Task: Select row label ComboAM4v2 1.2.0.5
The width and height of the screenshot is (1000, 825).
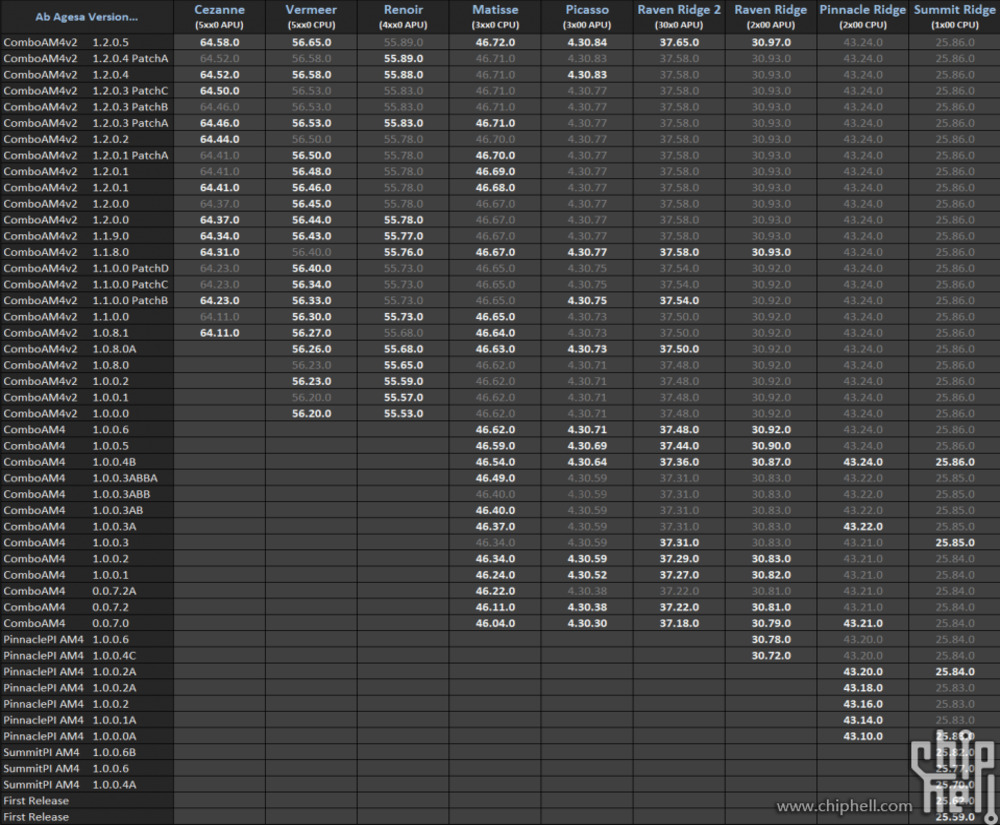Action: click(66, 43)
